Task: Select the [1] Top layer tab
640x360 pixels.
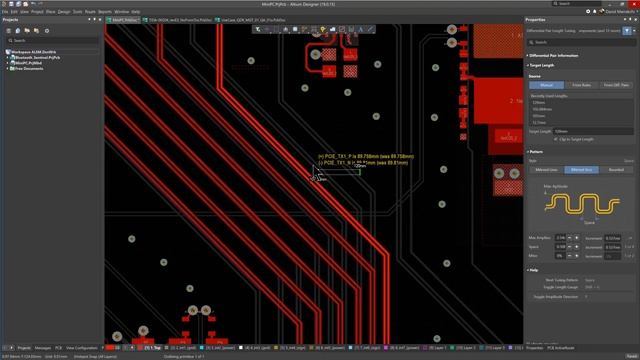Action: [150, 348]
